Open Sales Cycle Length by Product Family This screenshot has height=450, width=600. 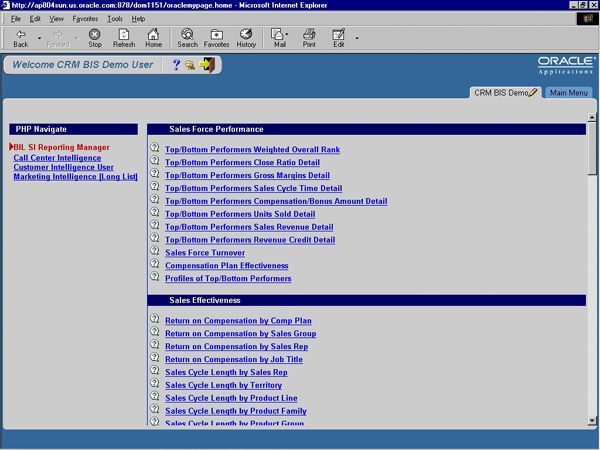pos(236,411)
